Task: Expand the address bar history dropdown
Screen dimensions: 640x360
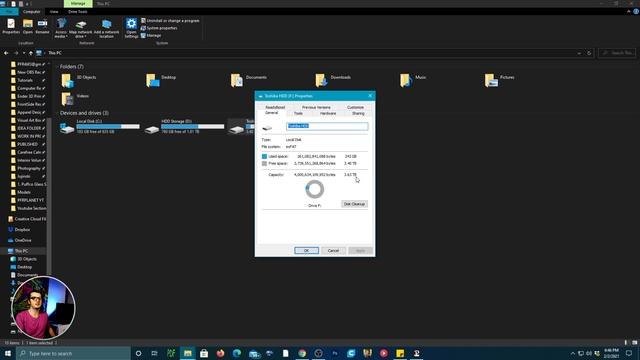Action: [579, 53]
